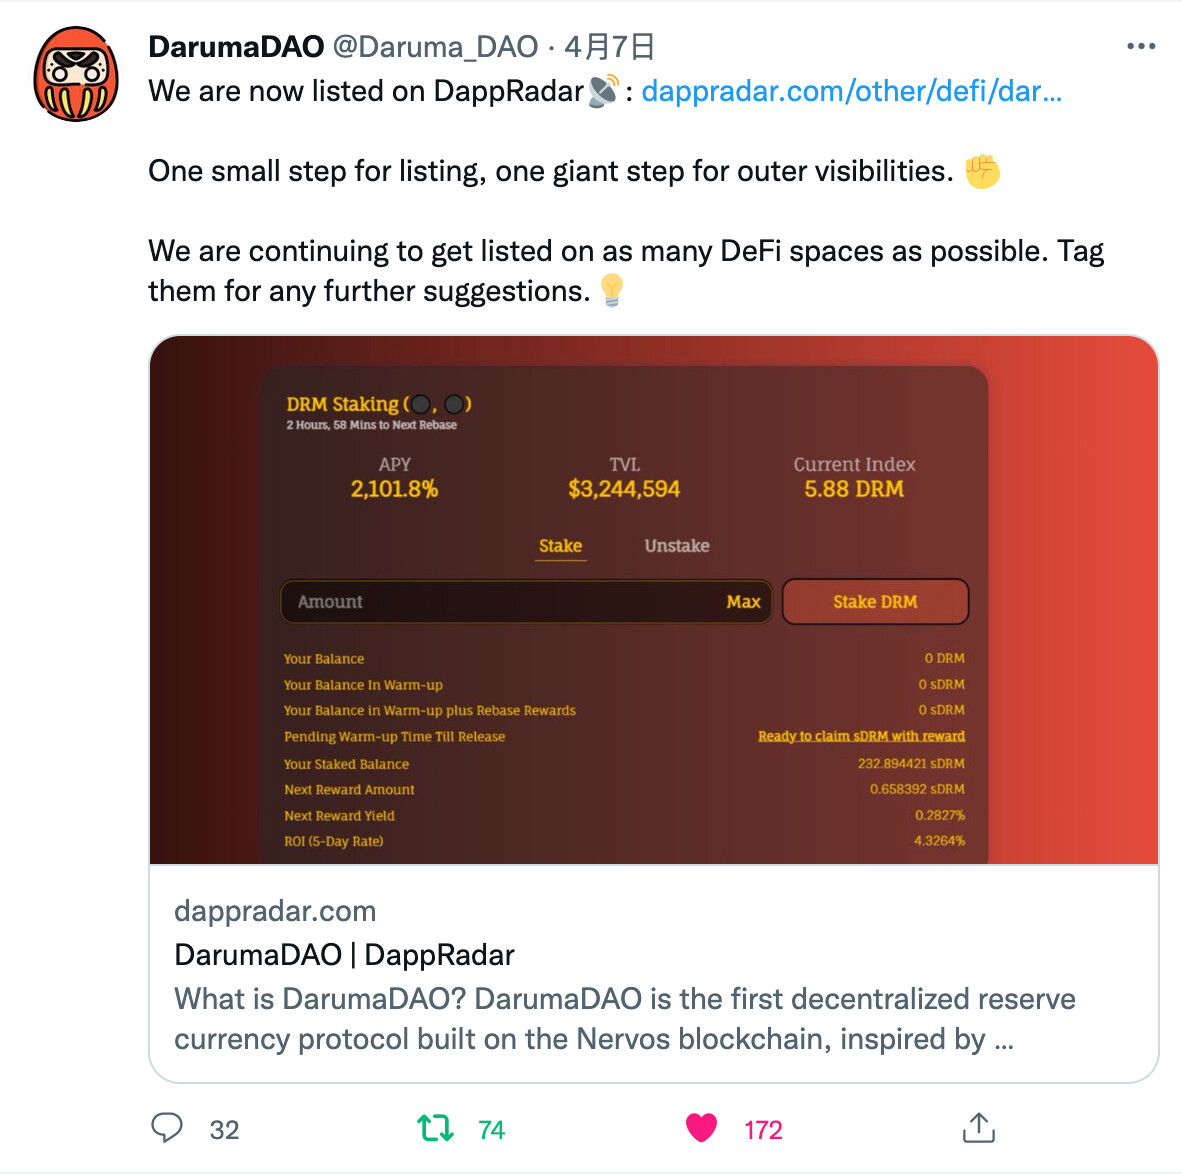Click the like count 172
This screenshot has height=1174, width=1182.
(x=763, y=1130)
